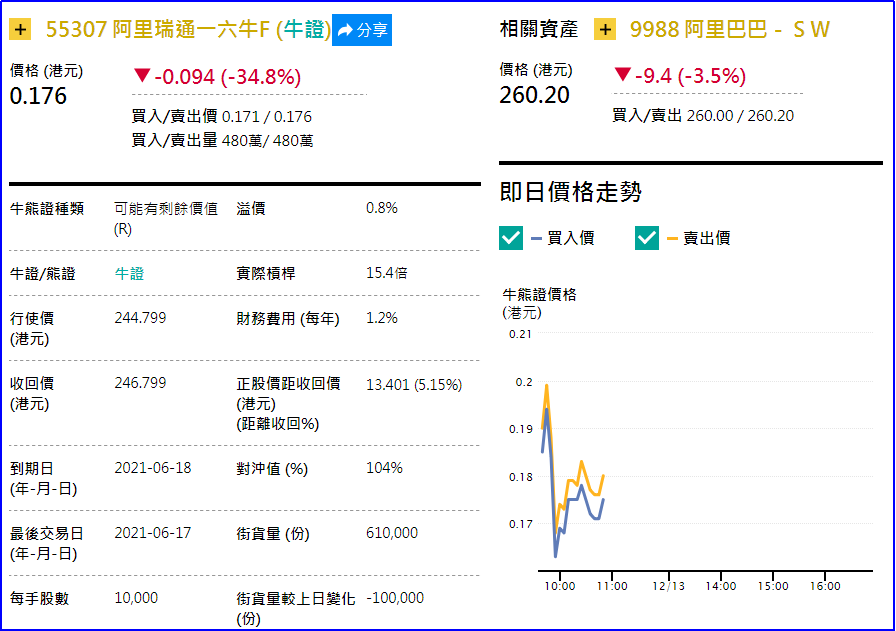The image size is (896, 631).
Task: Select the warrant price 0.176
Action: coord(38,95)
